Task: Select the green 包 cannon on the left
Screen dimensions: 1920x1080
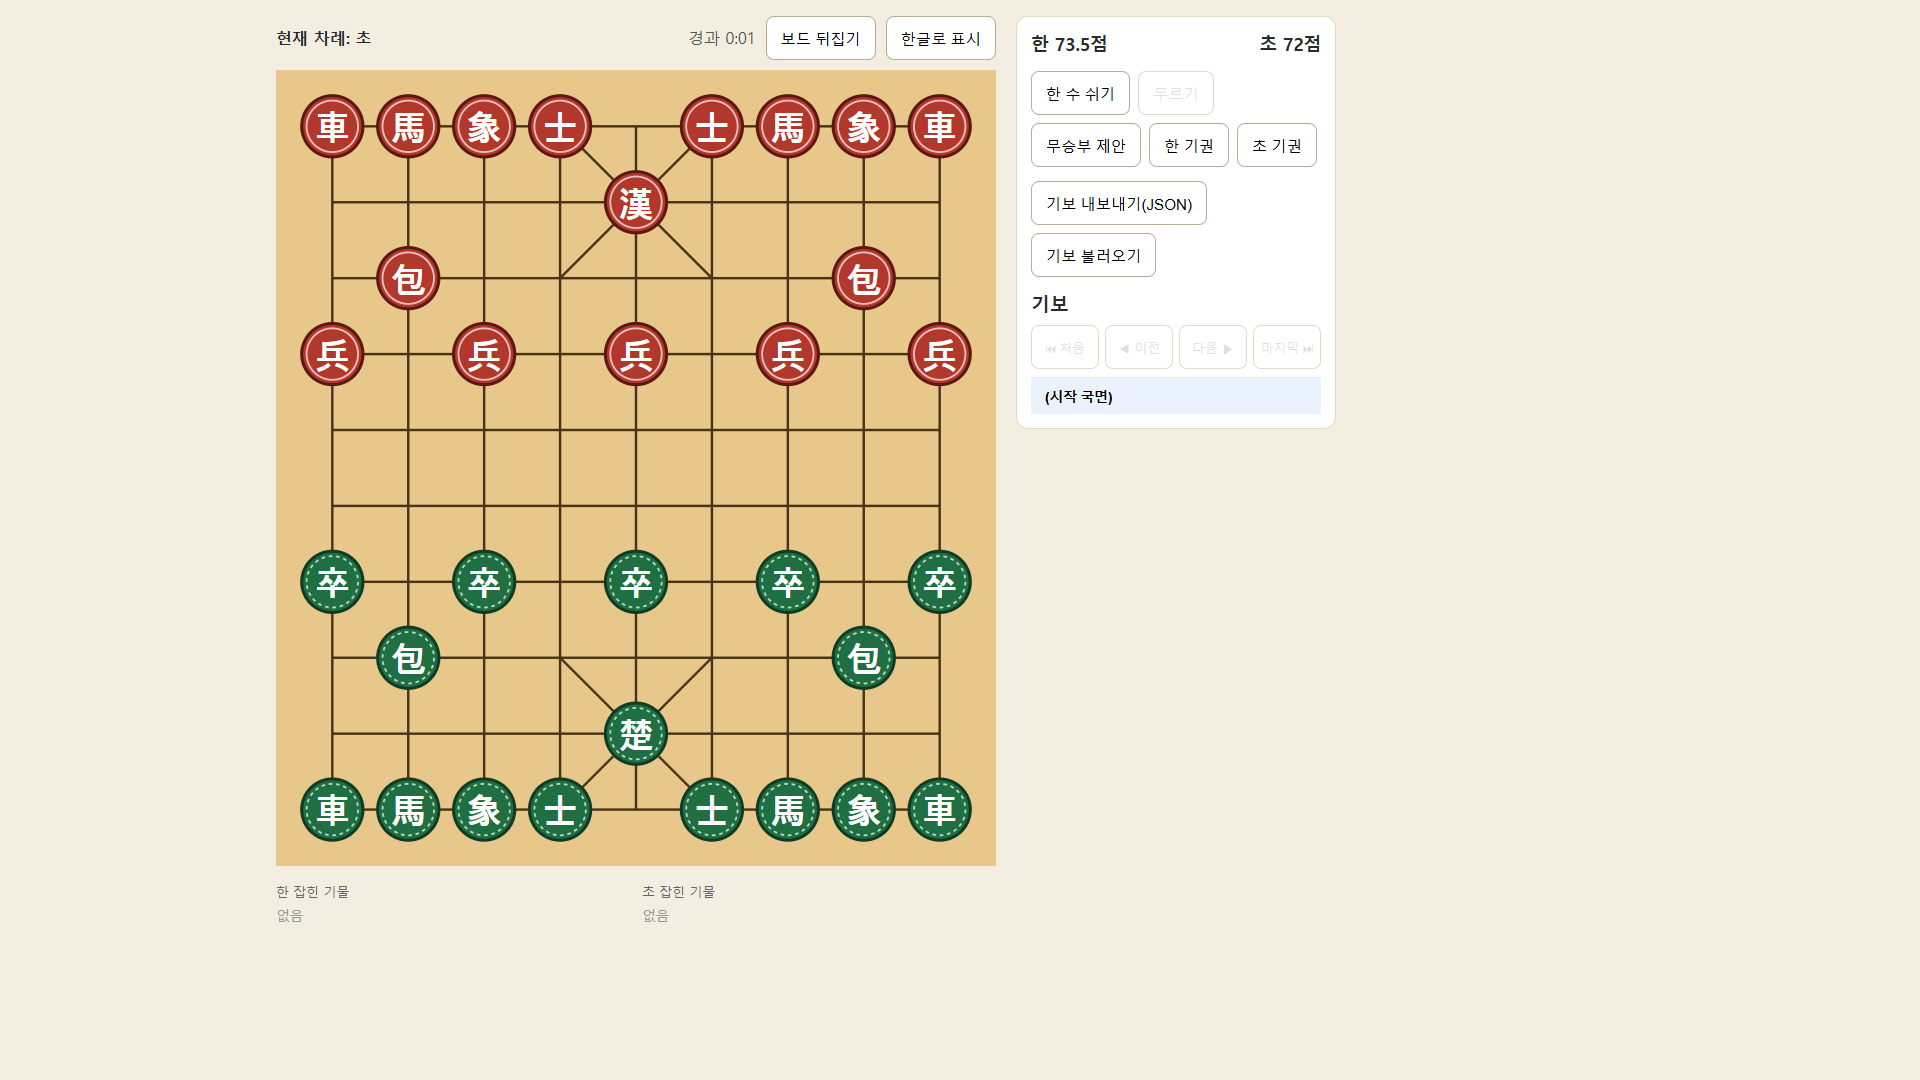Action: 408,658
